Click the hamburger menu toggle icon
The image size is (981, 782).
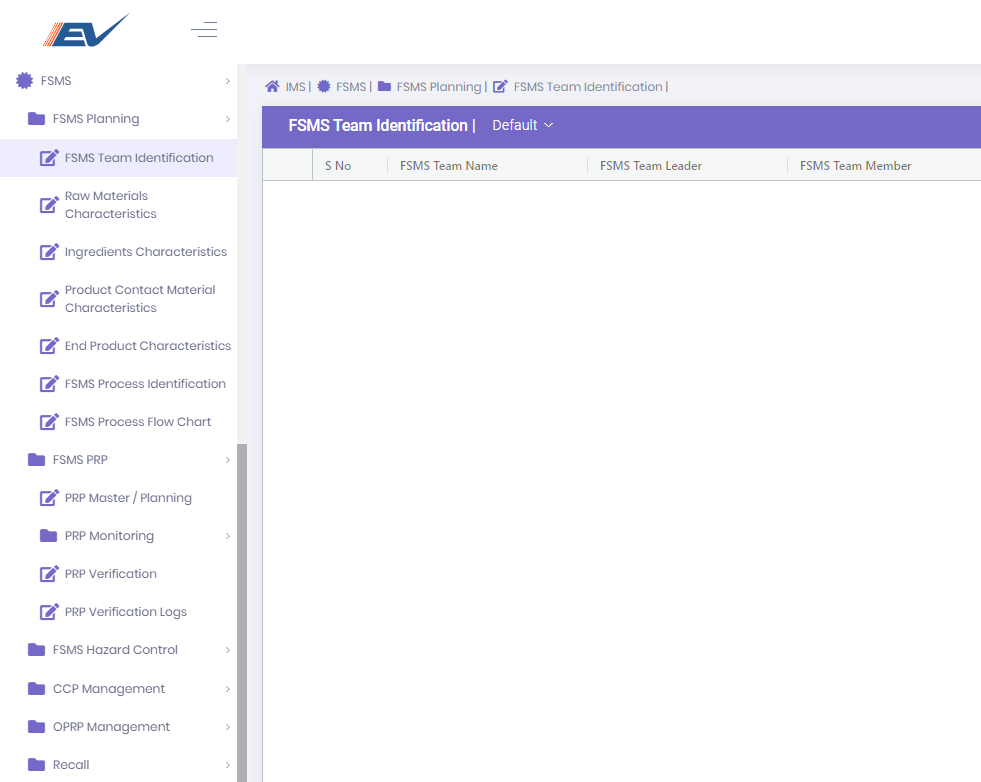click(x=204, y=30)
